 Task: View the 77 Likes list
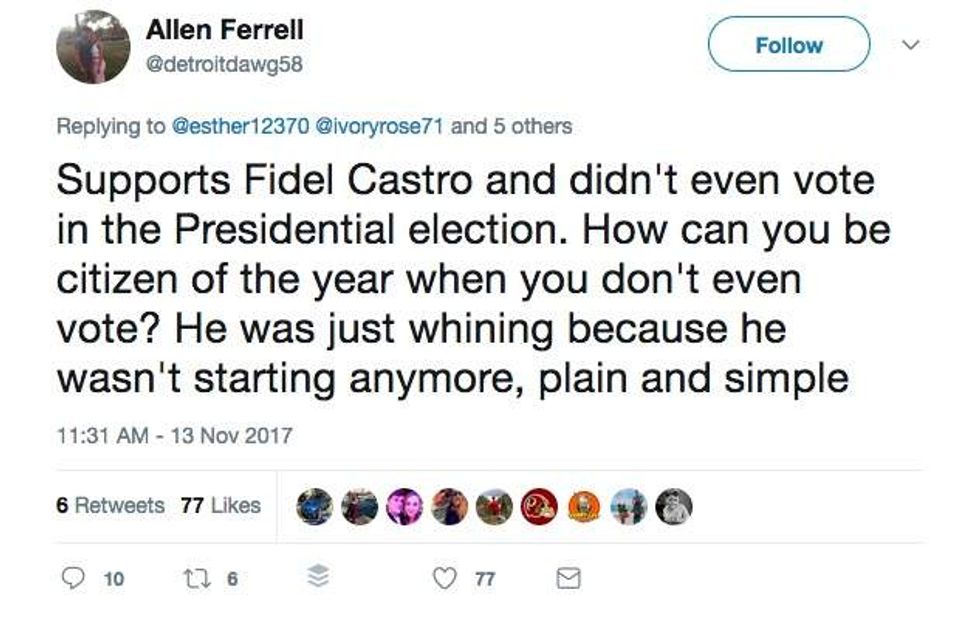click(x=220, y=505)
